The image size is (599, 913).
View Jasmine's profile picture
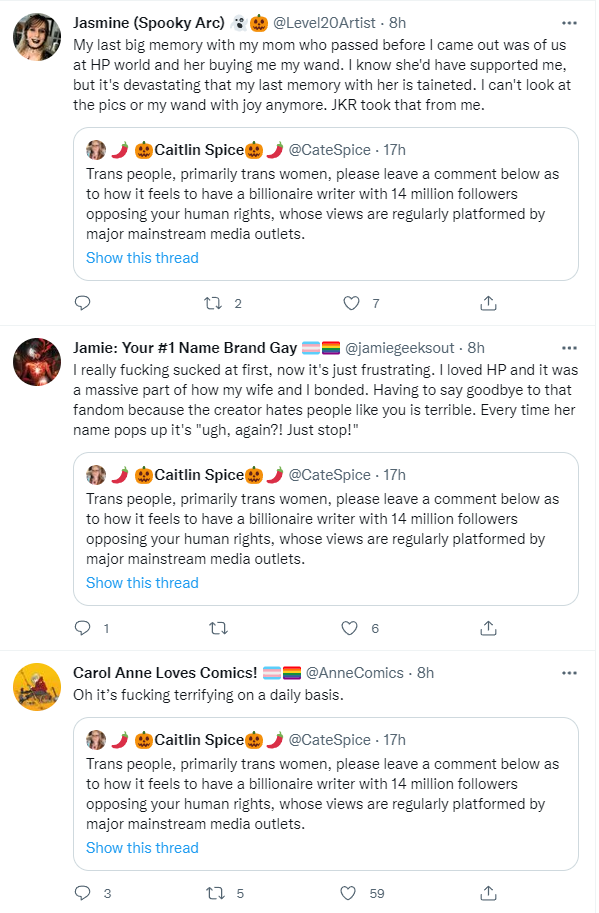[37, 37]
